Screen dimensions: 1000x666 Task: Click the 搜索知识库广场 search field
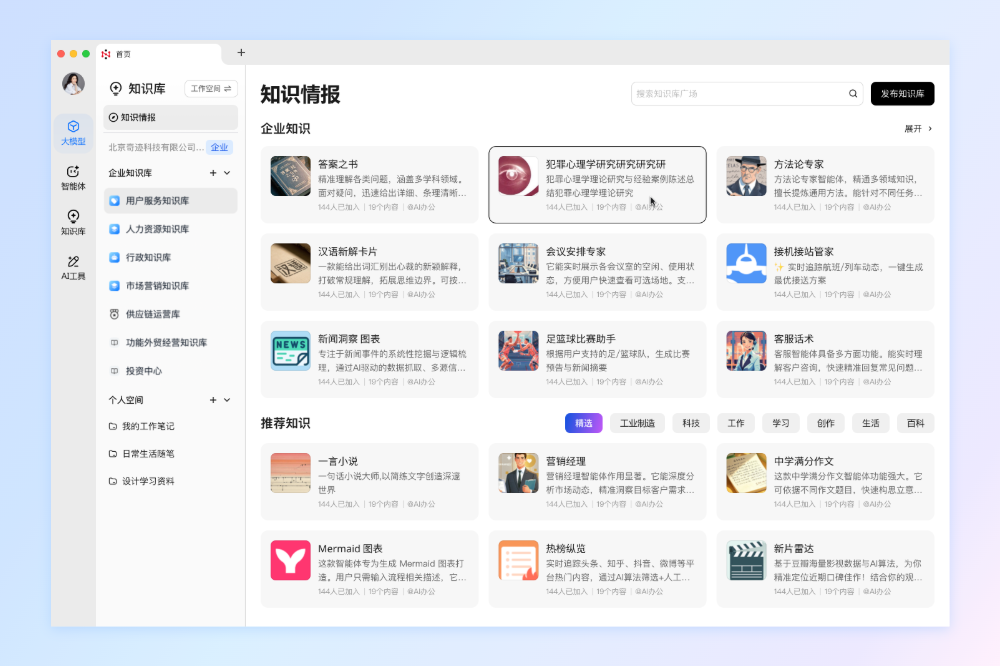coord(738,94)
